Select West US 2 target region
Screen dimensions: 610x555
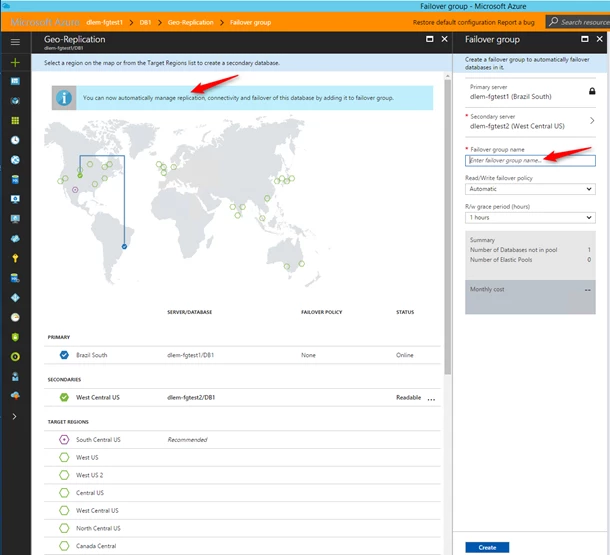[64, 475]
